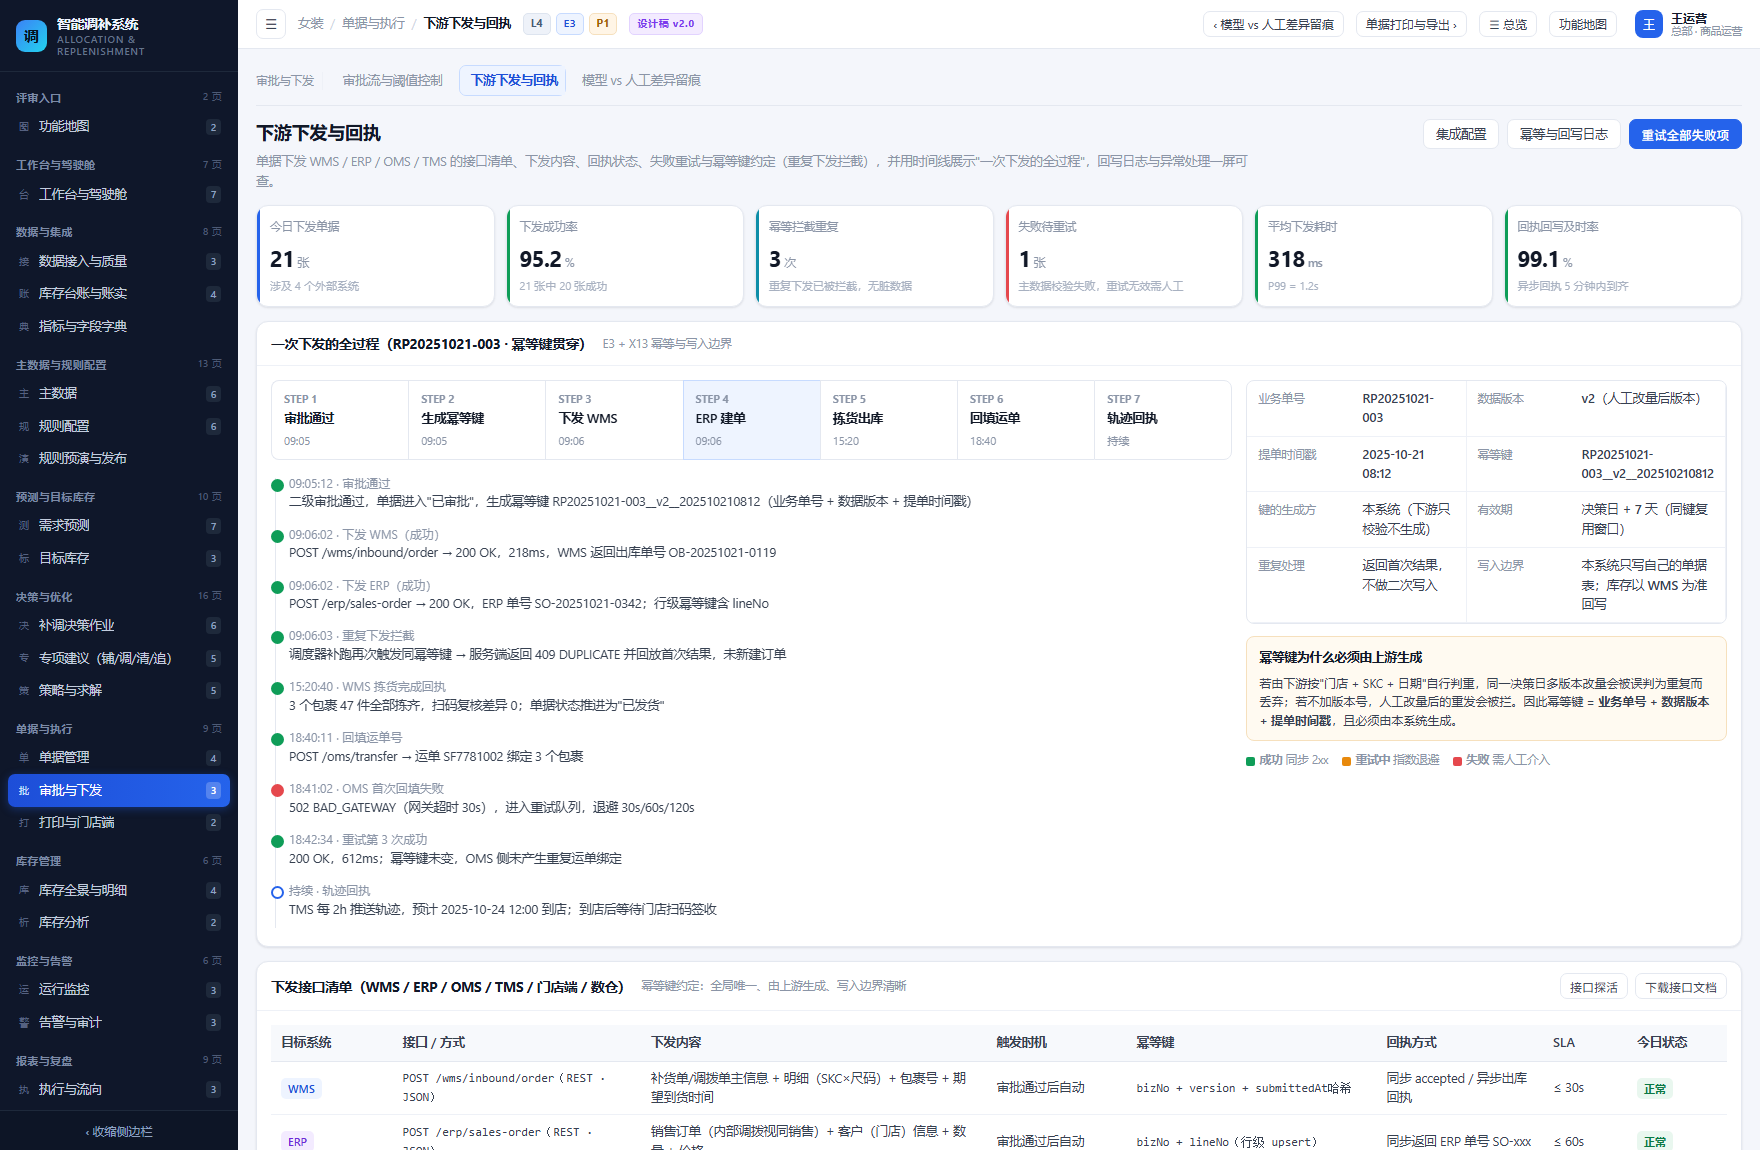Image resolution: width=1760 pixels, height=1150 pixels.
Task: Click 功能地图 button in top bar
Action: [x=1583, y=24]
